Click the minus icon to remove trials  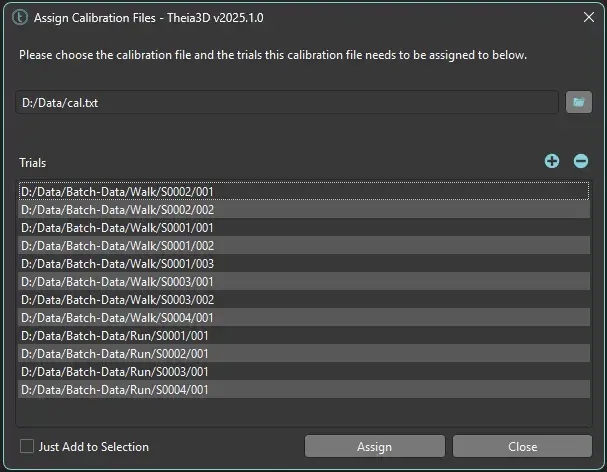coord(580,161)
